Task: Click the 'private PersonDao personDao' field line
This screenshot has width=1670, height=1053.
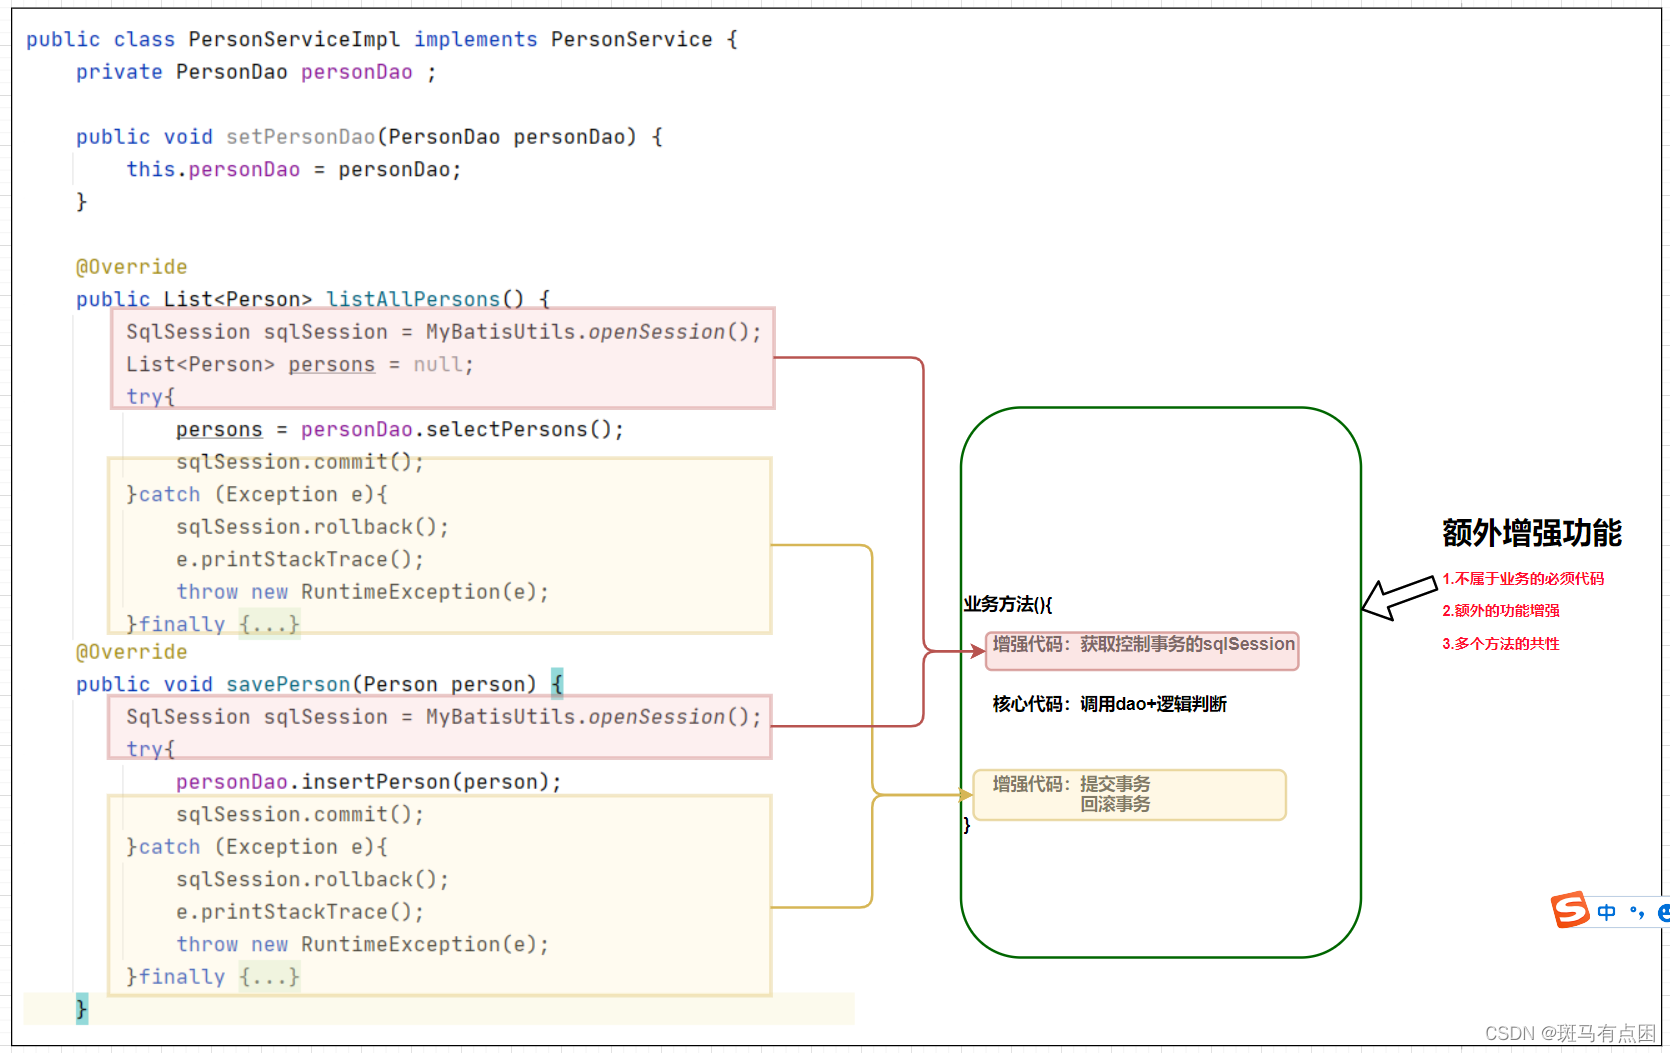Action: click(x=256, y=72)
